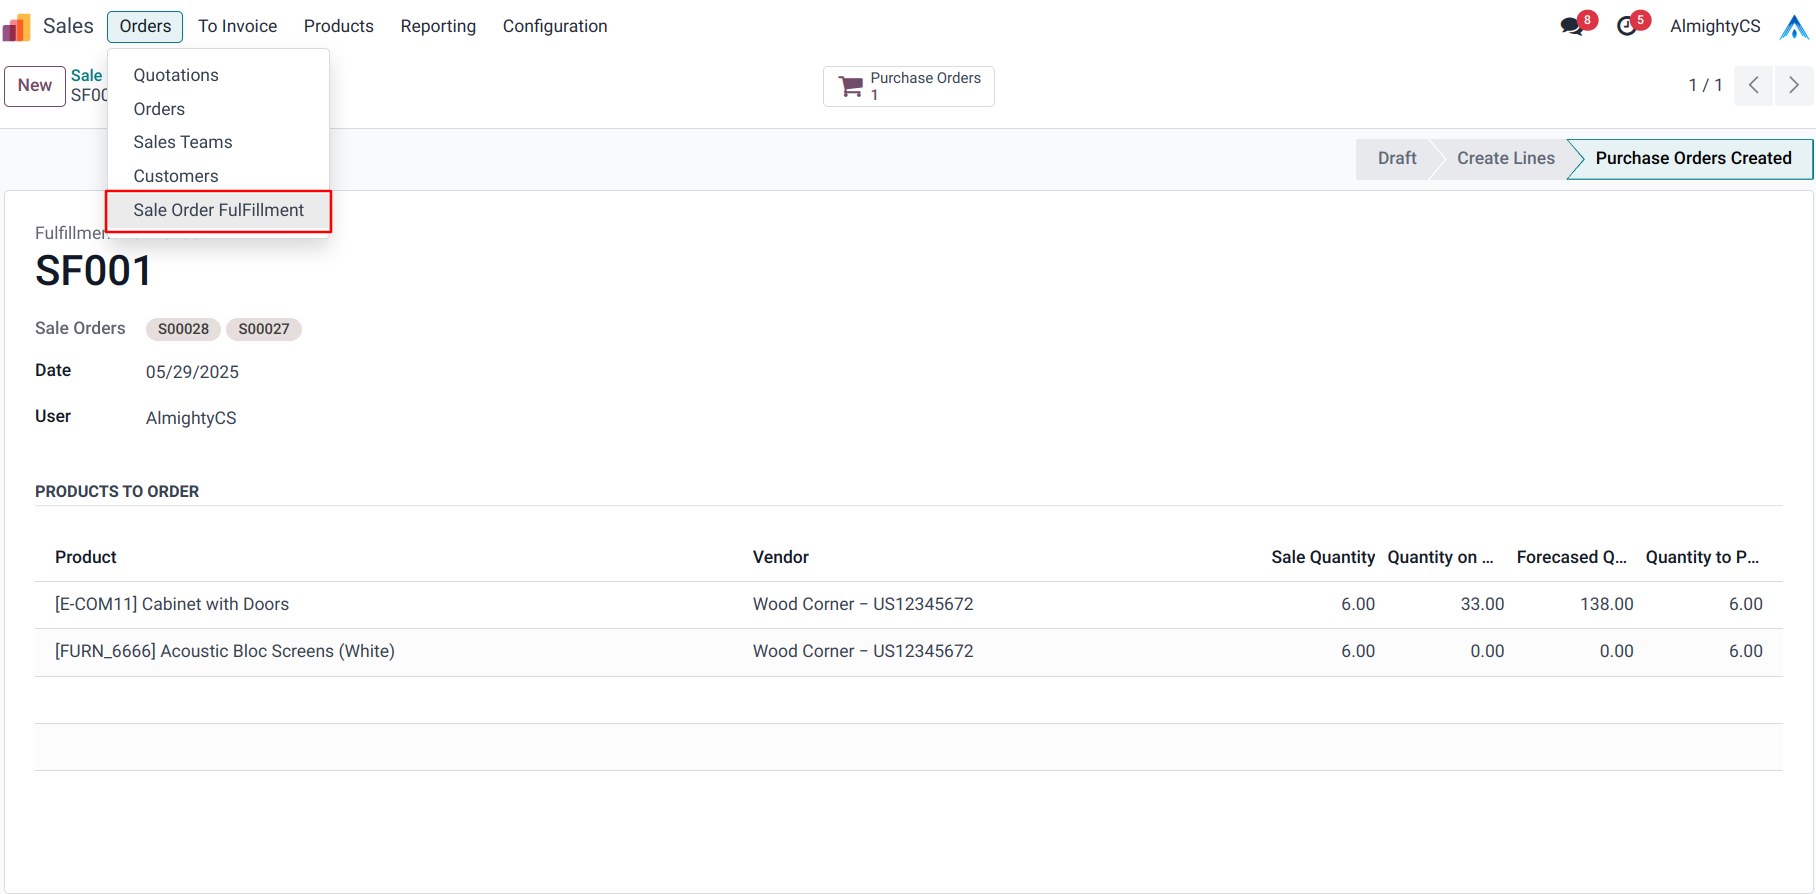1816x894 pixels.
Task: Click the AlmightyCS company logo icon
Action: (x=1794, y=27)
